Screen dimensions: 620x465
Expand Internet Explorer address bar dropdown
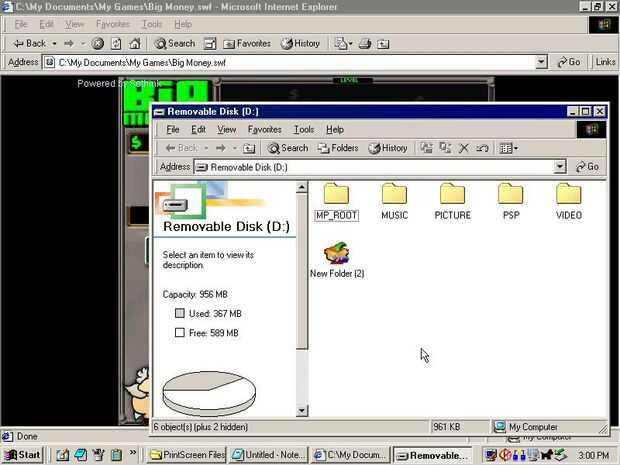[x=541, y=62]
